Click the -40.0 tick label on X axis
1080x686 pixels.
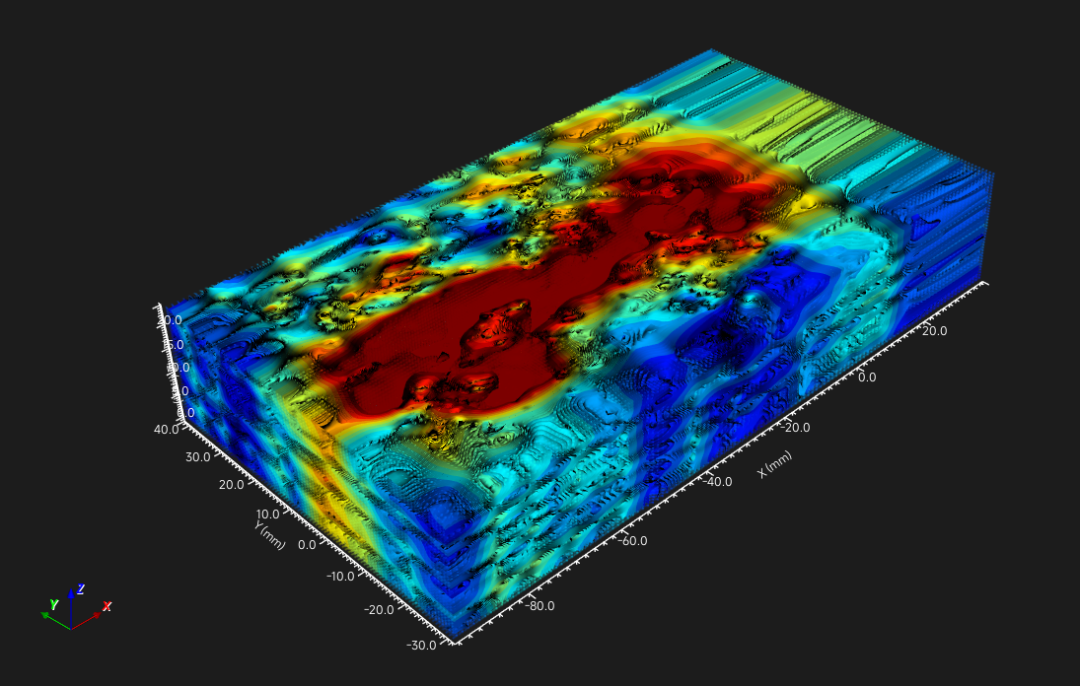coord(717,481)
